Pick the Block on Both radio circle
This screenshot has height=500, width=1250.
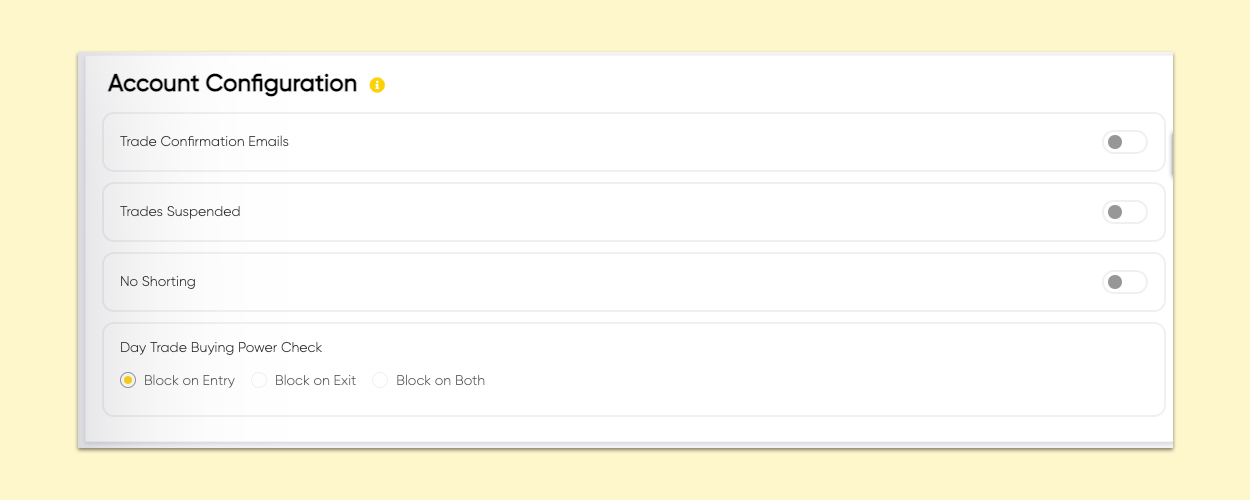(x=380, y=380)
